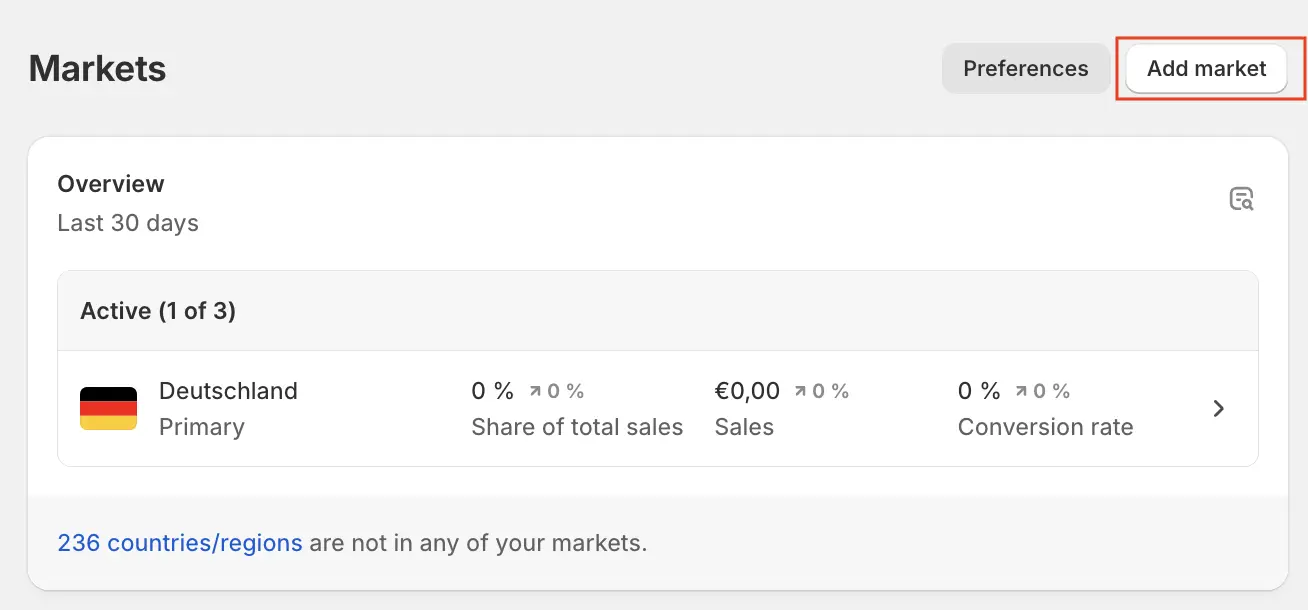Click trend arrow next to €0,00 sales
The image size is (1308, 610).
point(801,391)
